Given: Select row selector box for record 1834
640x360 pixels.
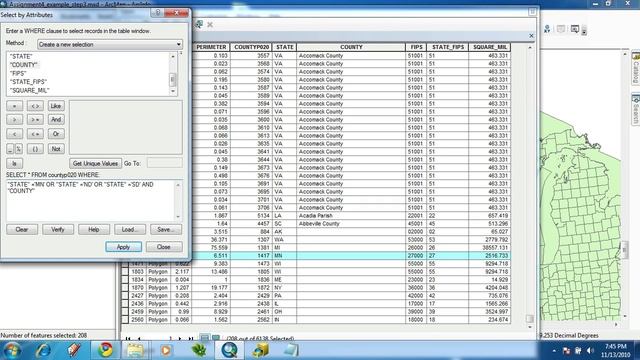Looking at the screenshot, I should (x=125, y=280).
